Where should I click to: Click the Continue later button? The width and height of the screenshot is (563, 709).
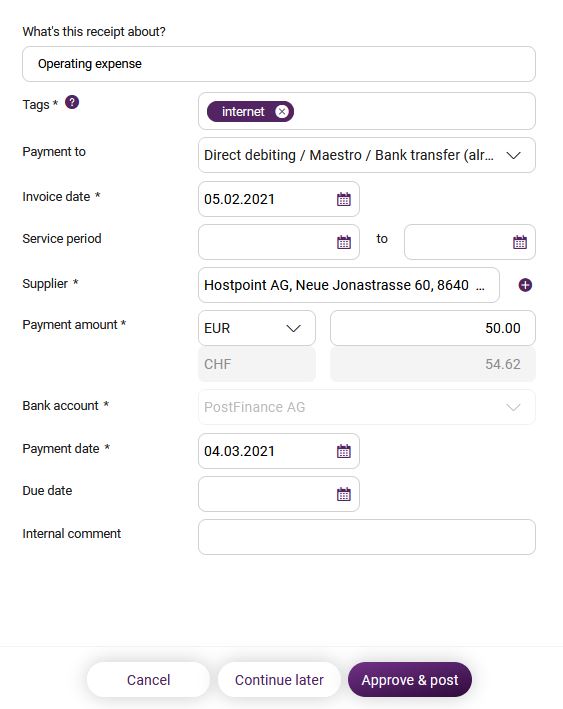click(279, 680)
